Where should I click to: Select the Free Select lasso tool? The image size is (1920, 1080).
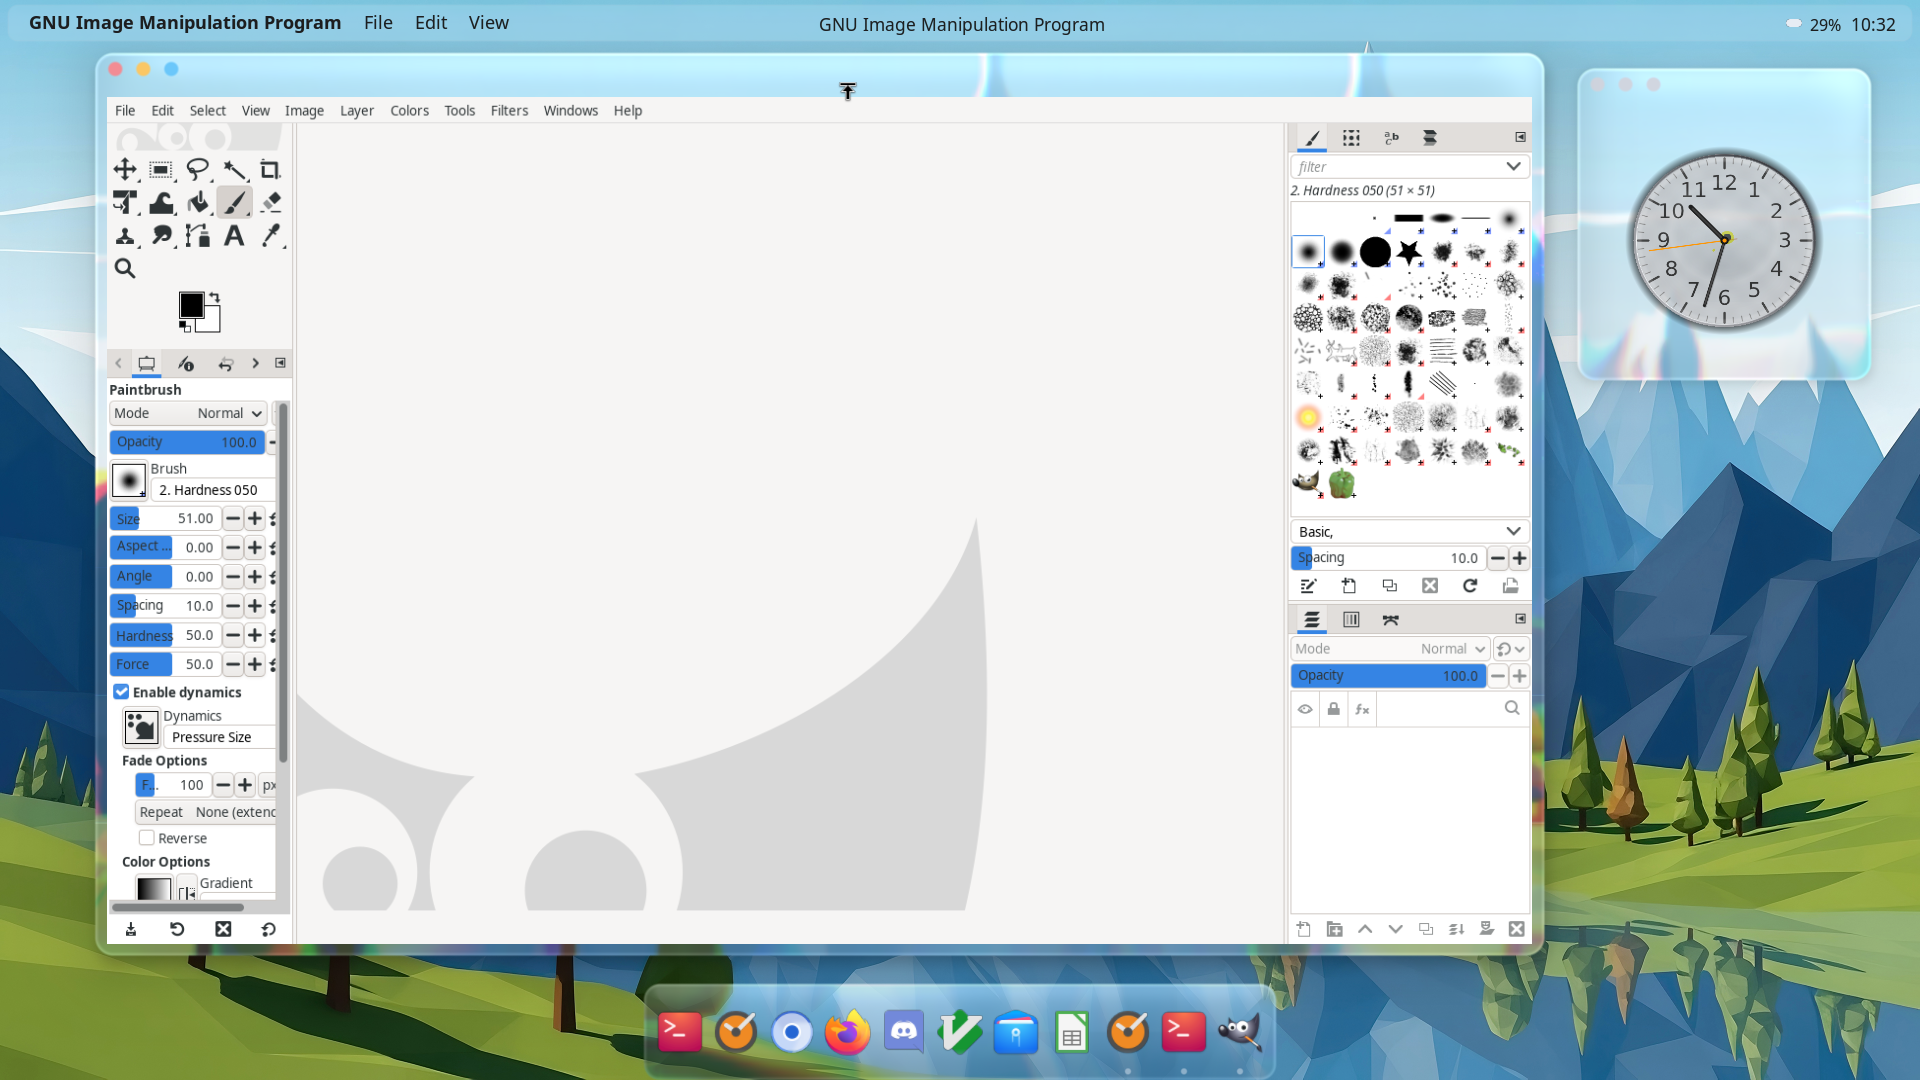(198, 169)
